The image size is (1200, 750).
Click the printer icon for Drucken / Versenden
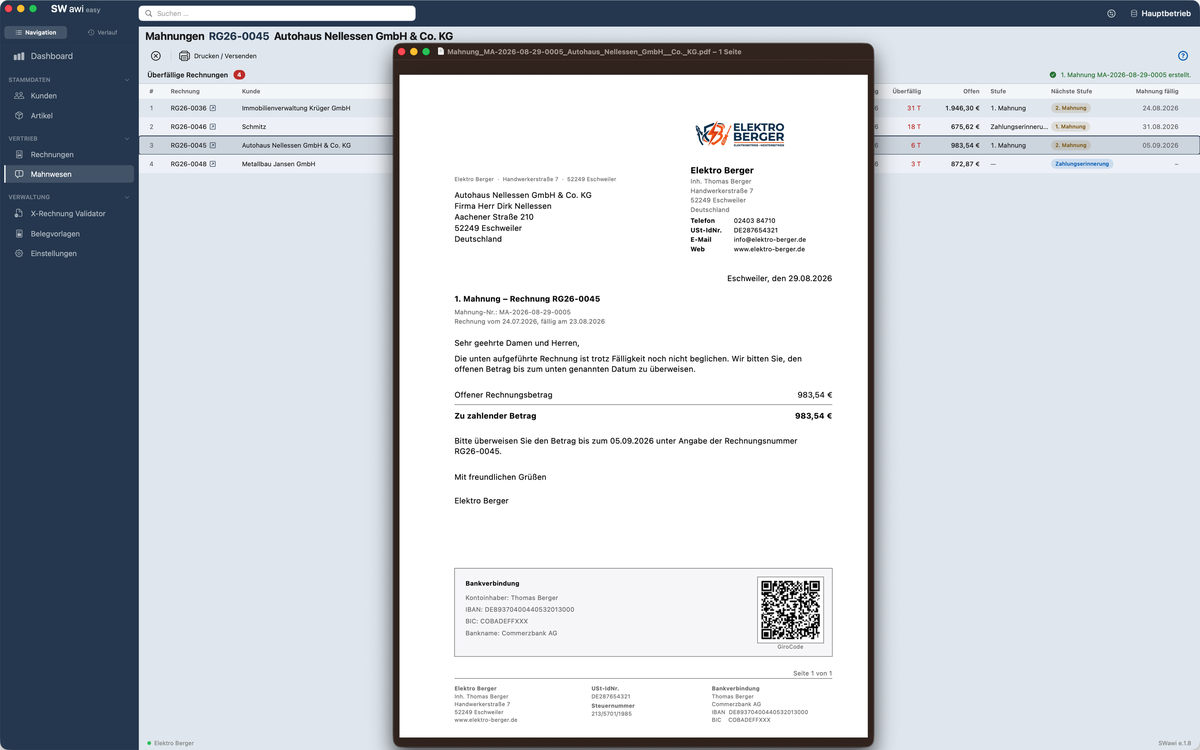pos(184,56)
